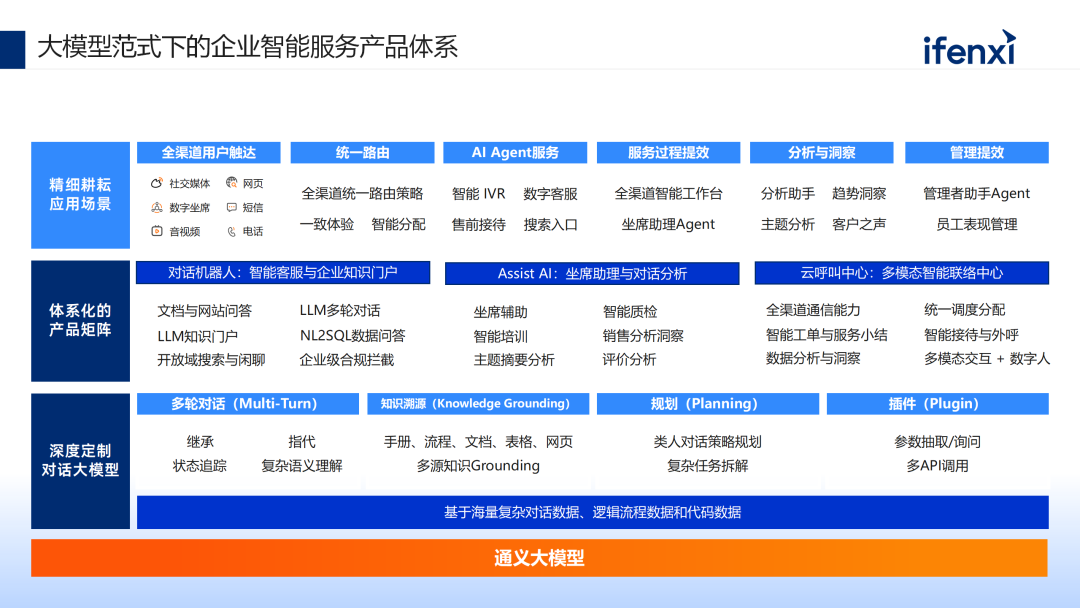Image resolution: width=1080 pixels, height=608 pixels.
Task: Click the text 智能分配
Action: tap(398, 224)
